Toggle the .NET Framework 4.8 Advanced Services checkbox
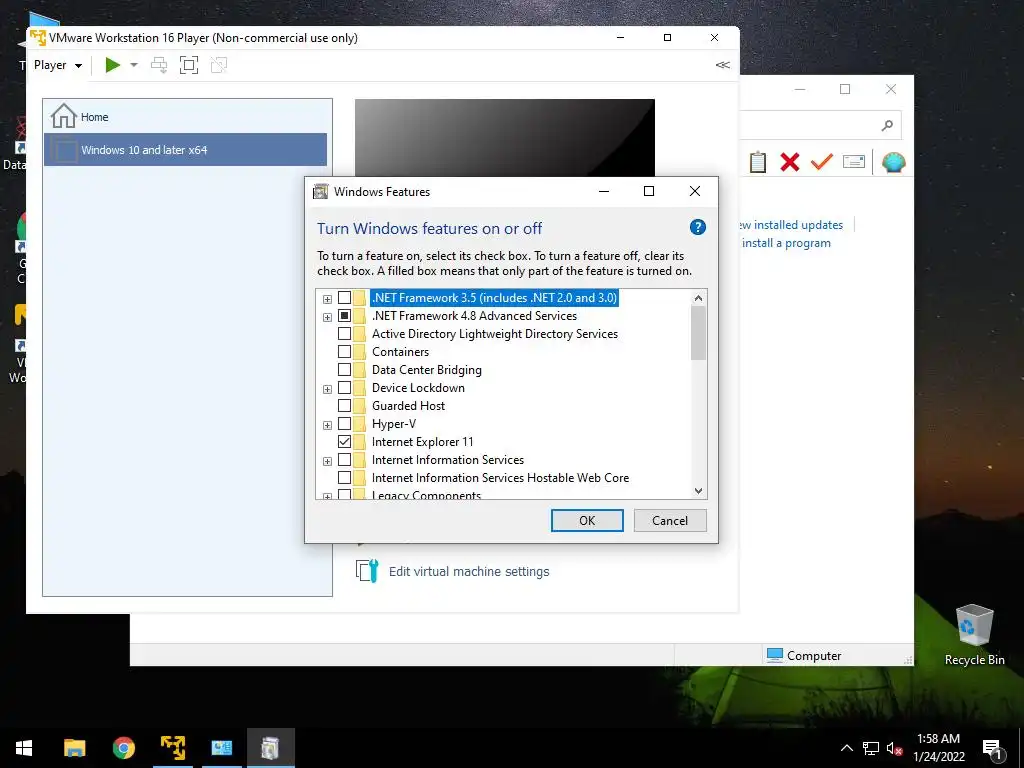 click(344, 315)
